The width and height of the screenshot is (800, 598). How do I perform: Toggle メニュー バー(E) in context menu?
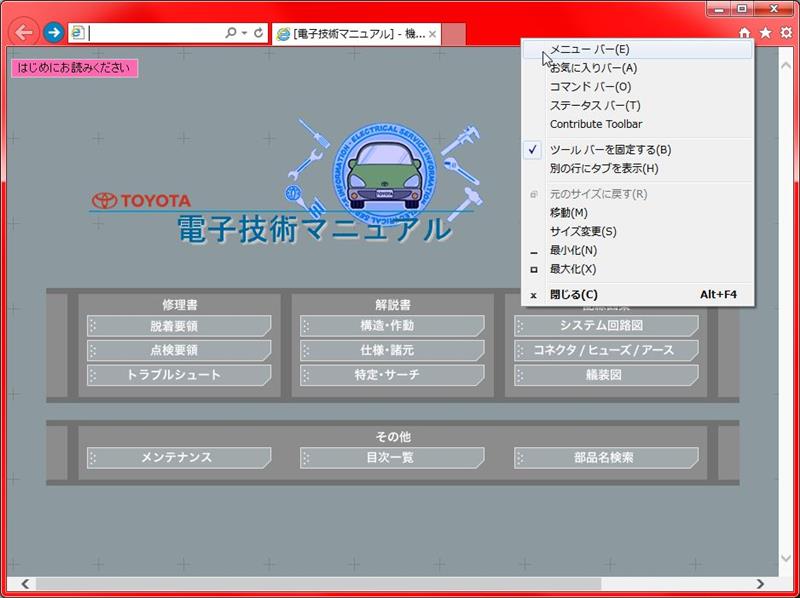click(637, 49)
